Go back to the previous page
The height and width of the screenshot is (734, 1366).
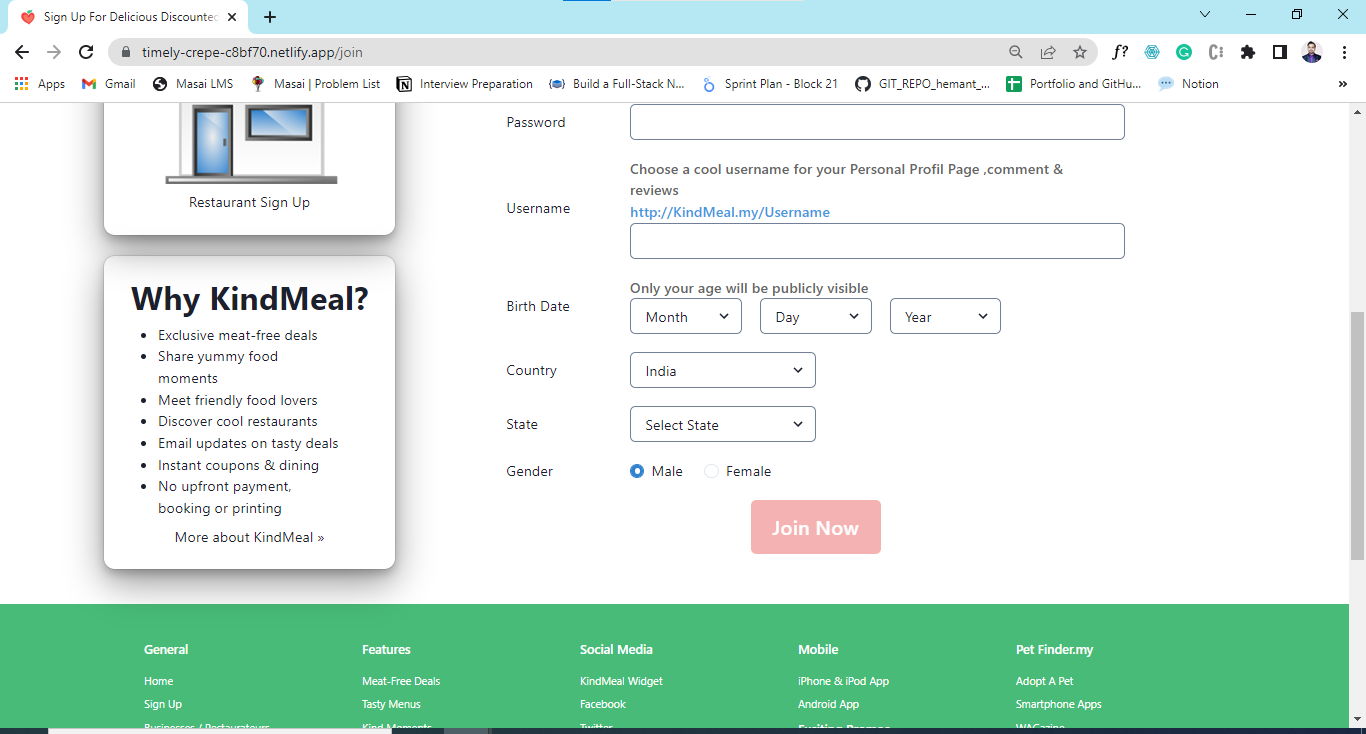(22, 52)
